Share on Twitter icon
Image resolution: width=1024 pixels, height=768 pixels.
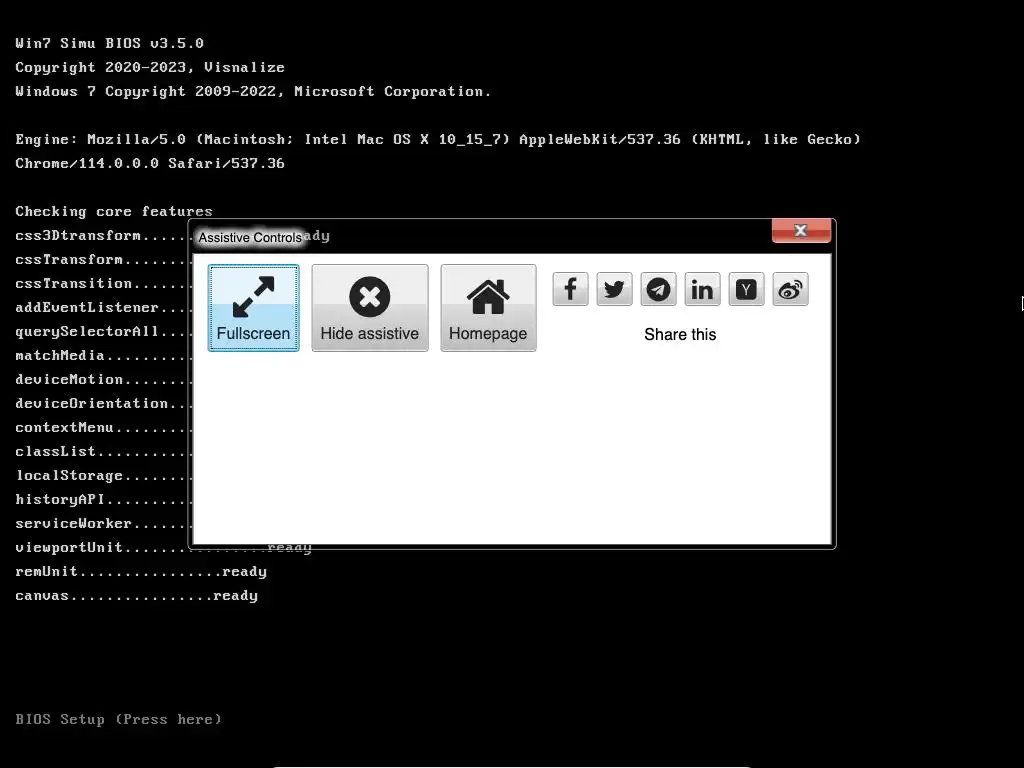614,289
